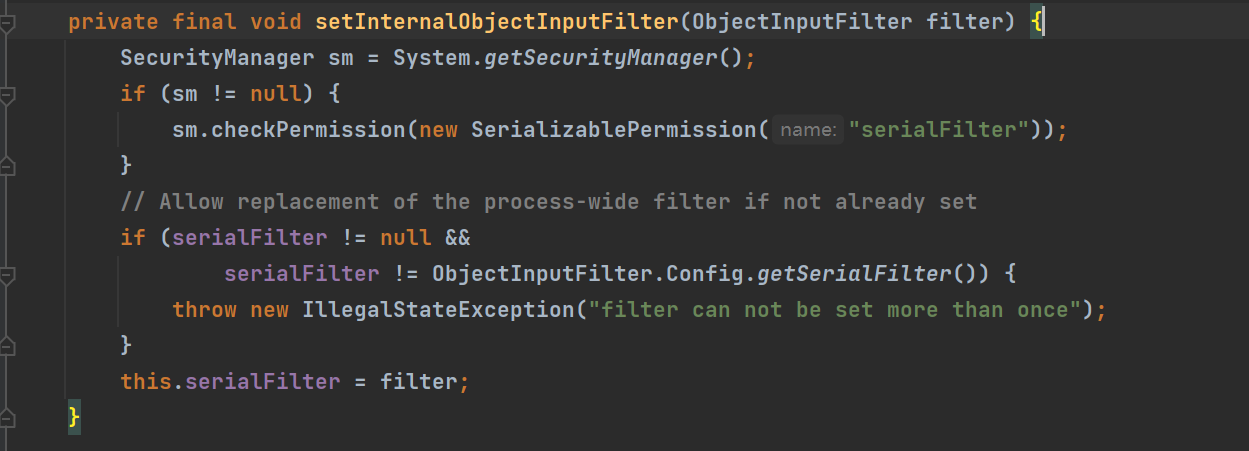Viewport: 1249px width, 451px height.
Task: Click the highlighted opening brace of method
Action: 1037,22
